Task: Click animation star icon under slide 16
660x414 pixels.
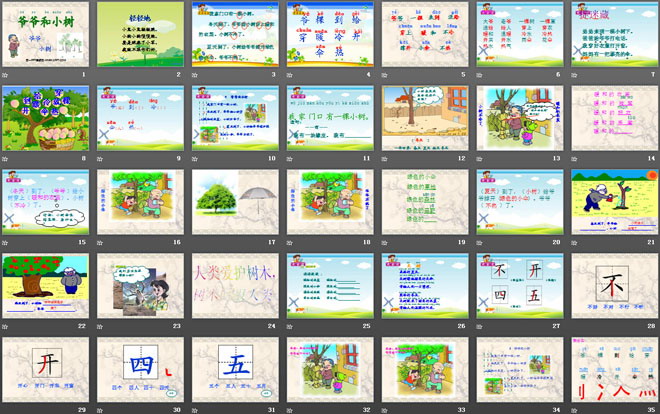Action: [x=100, y=242]
